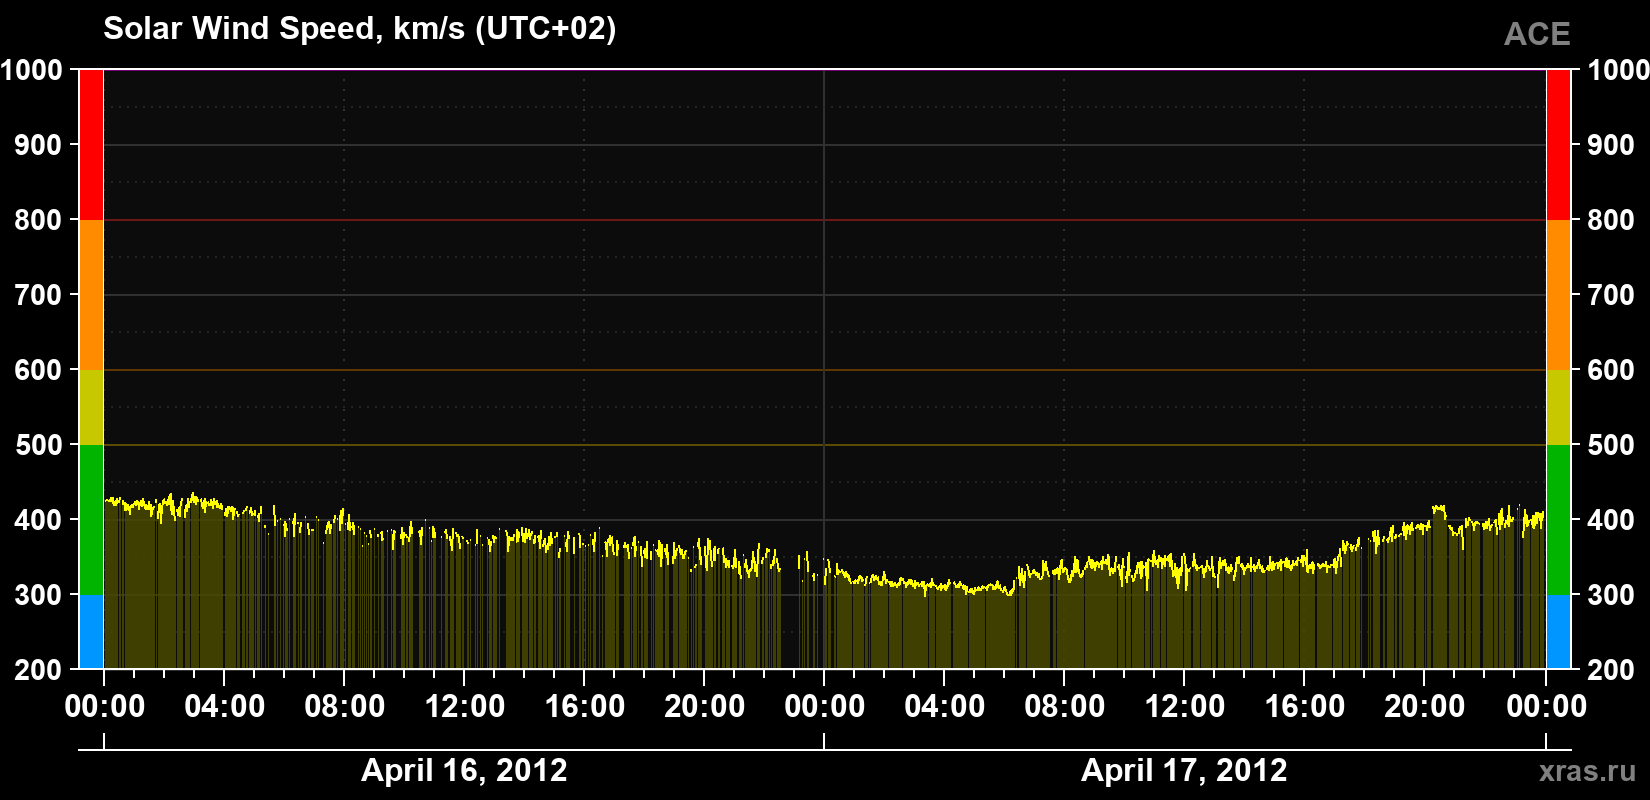Click the blue band on left color scale
Screen dimensions: 1650x800
(x=91, y=632)
